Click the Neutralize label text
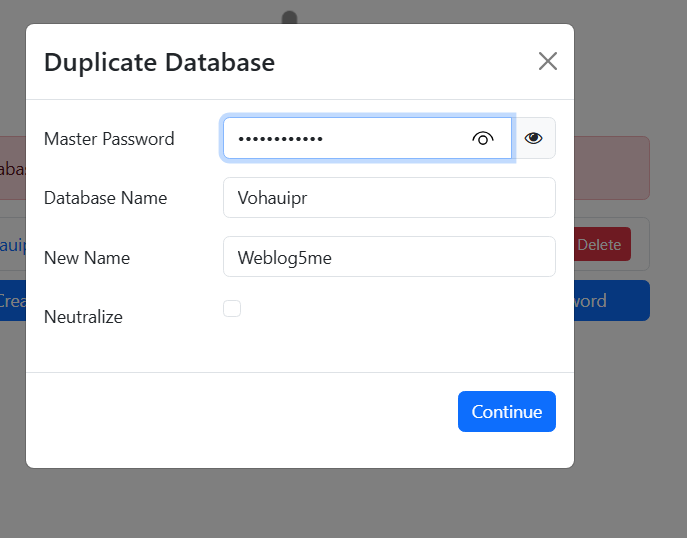 pyautogui.click(x=83, y=317)
